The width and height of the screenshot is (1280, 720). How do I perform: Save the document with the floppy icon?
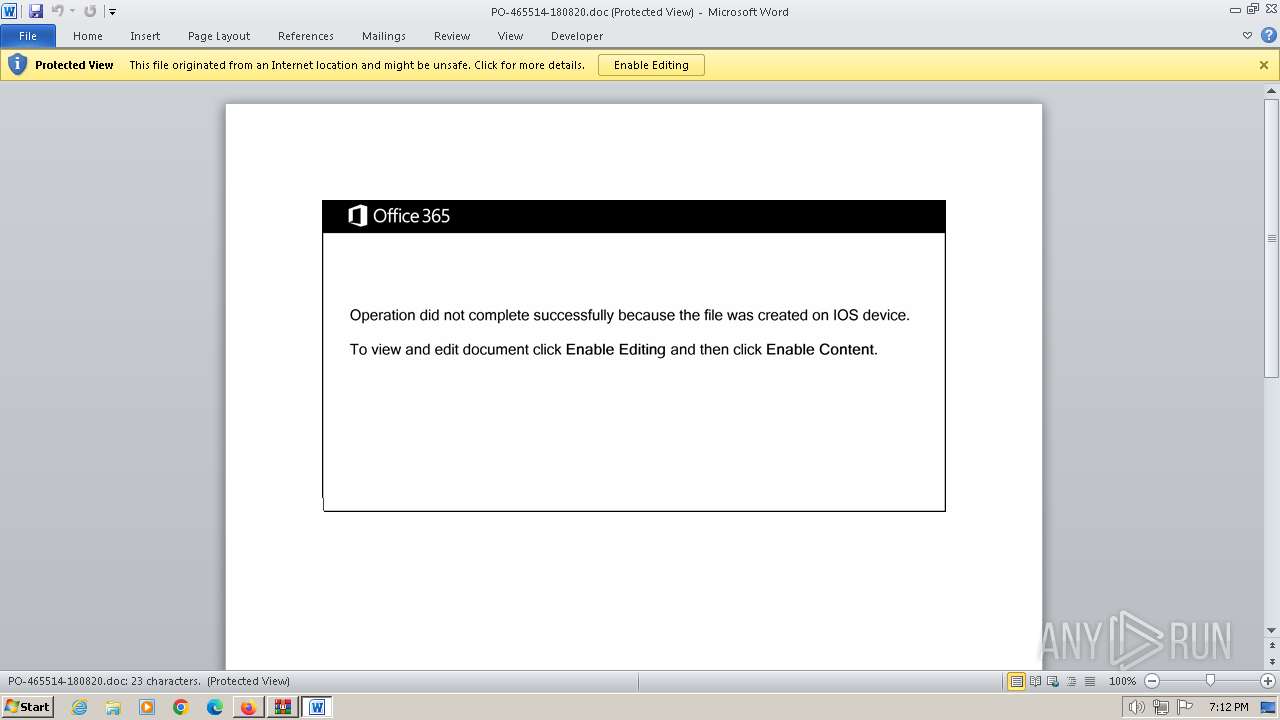pos(36,11)
